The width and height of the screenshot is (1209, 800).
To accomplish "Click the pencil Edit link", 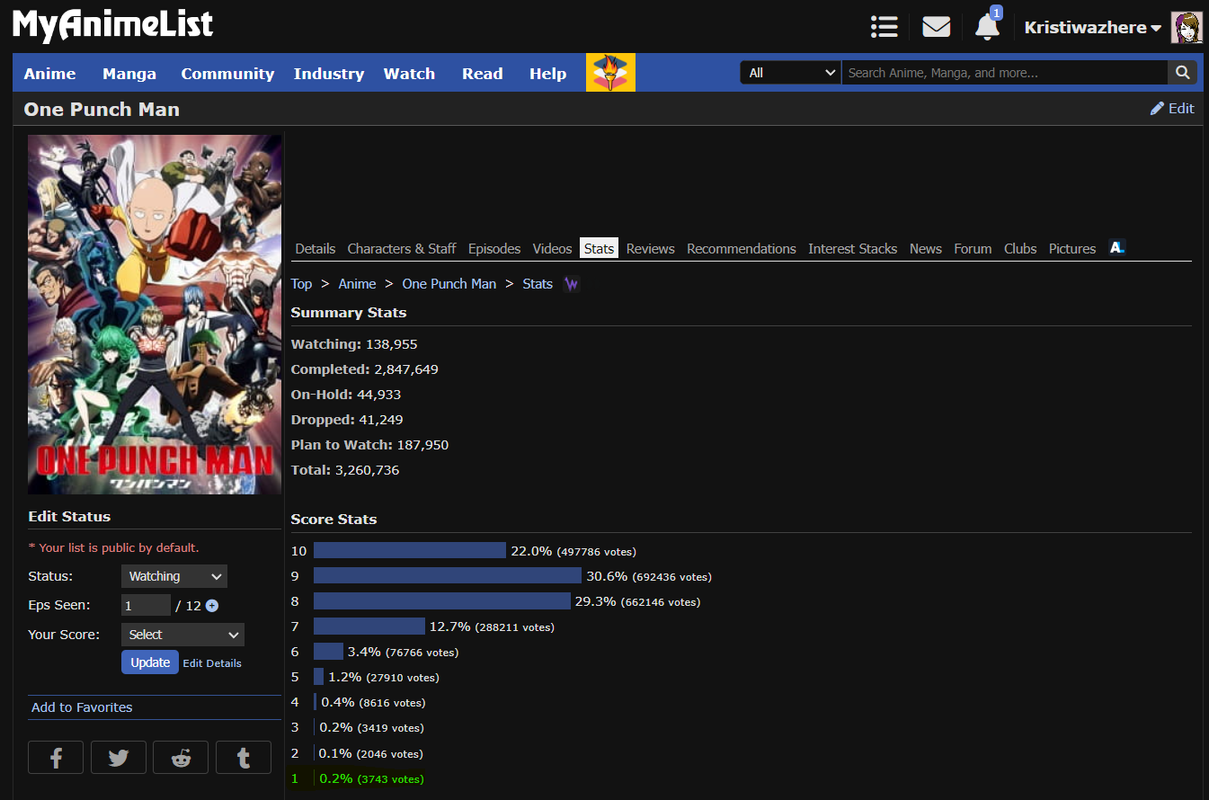I will coord(1172,108).
